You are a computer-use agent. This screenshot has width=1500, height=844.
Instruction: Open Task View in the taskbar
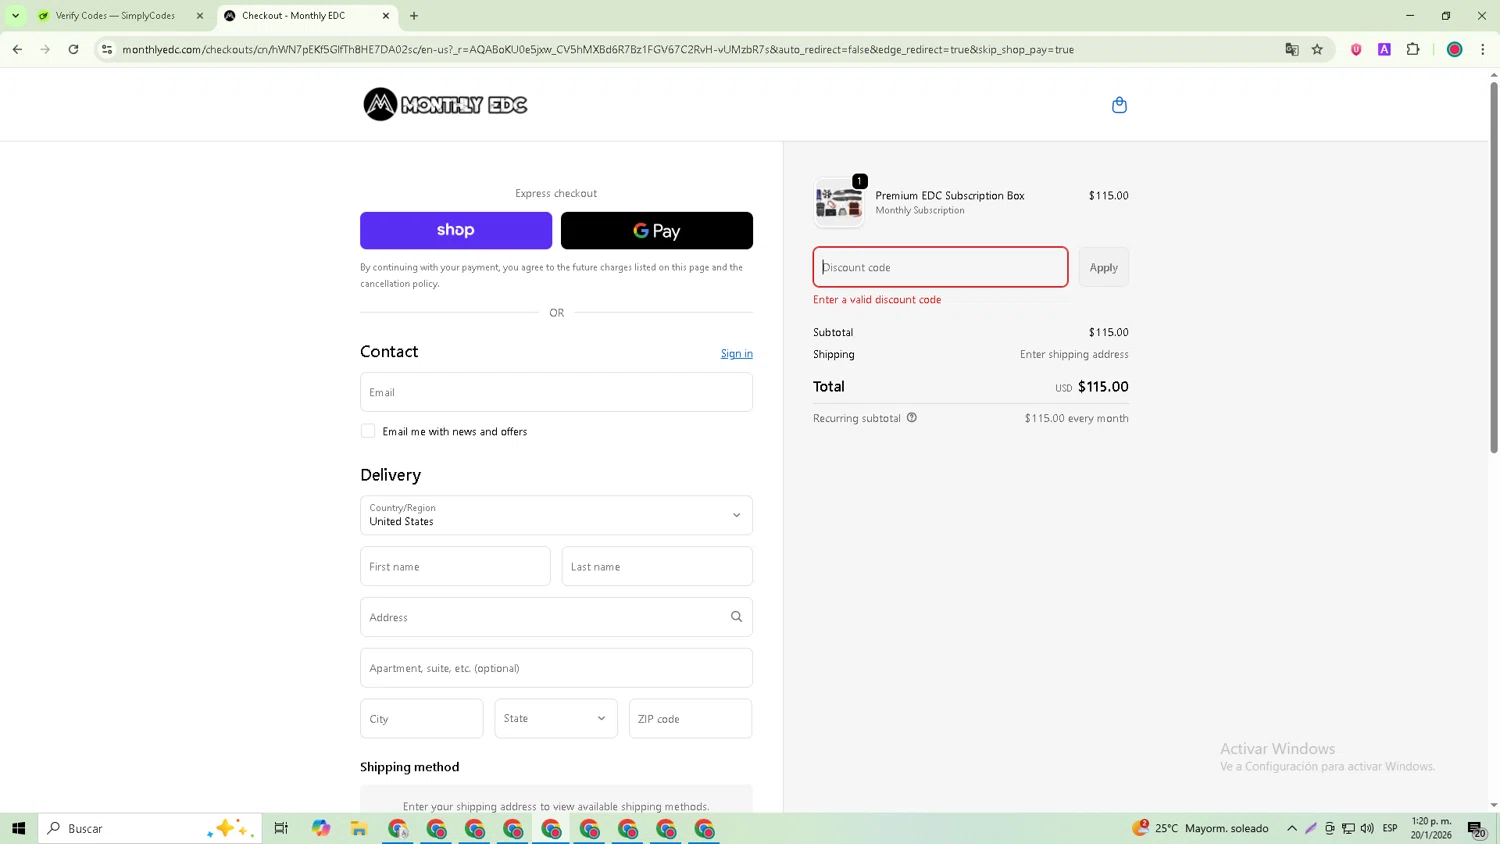tap(281, 828)
